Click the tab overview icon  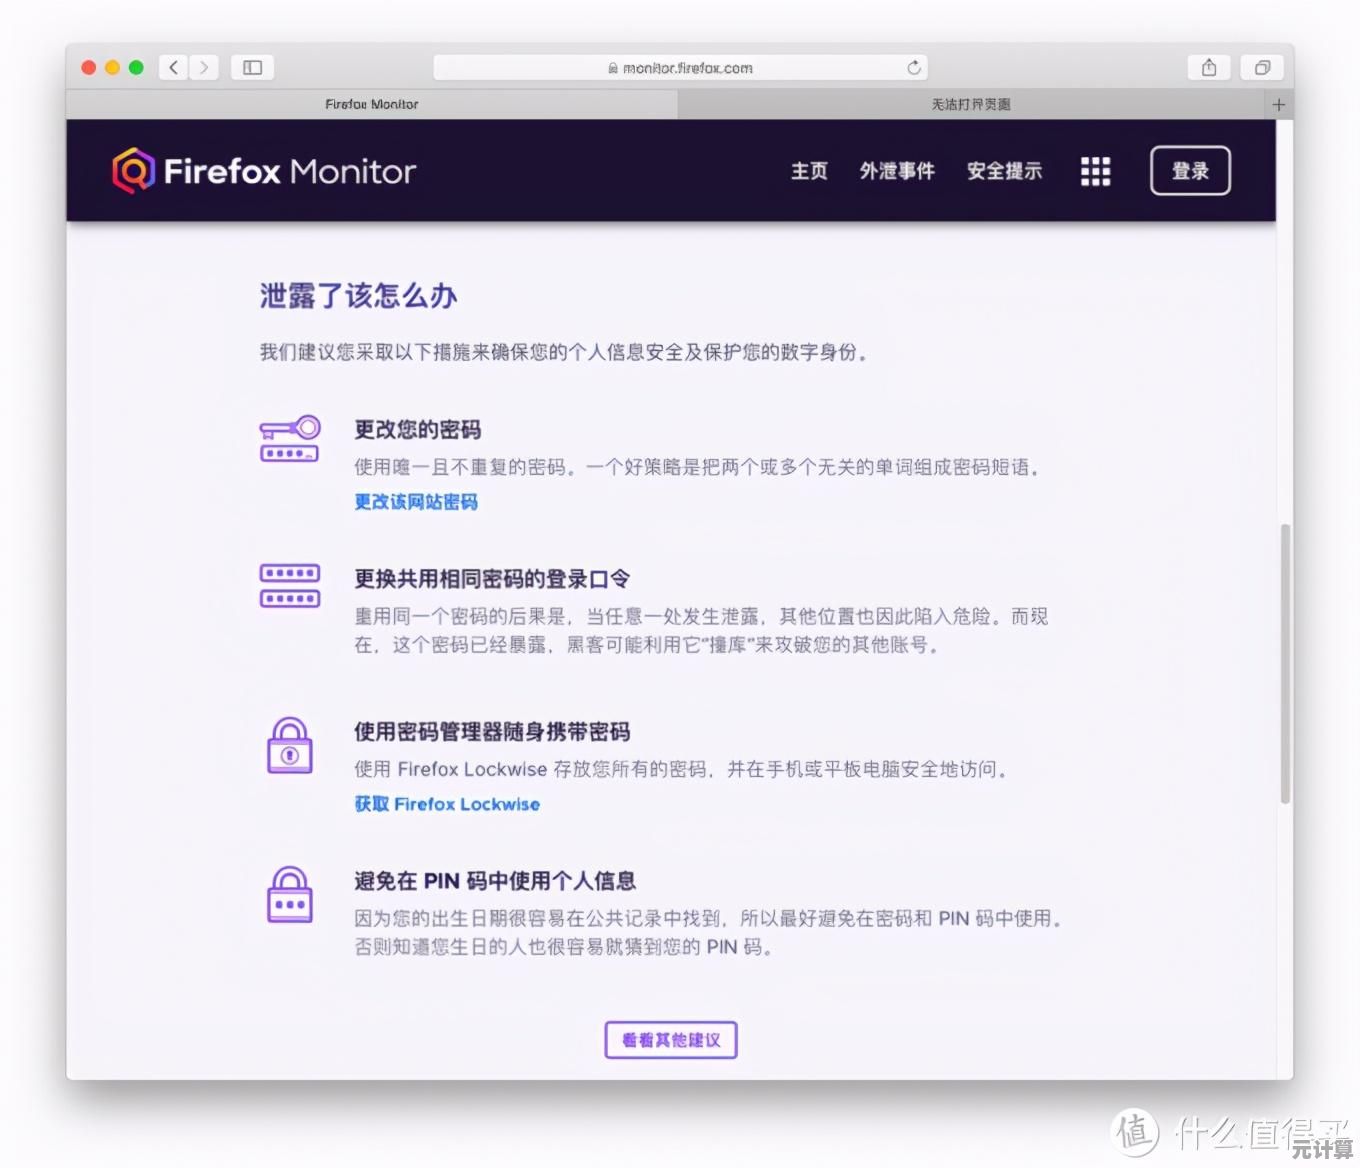[1261, 67]
